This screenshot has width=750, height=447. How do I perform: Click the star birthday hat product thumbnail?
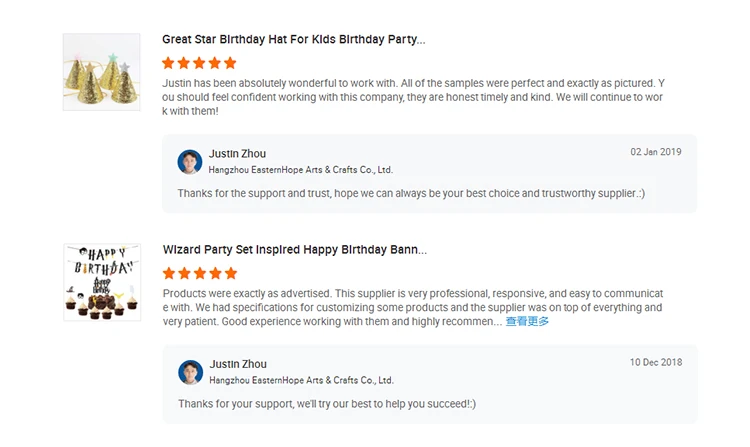(x=101, y=72)
